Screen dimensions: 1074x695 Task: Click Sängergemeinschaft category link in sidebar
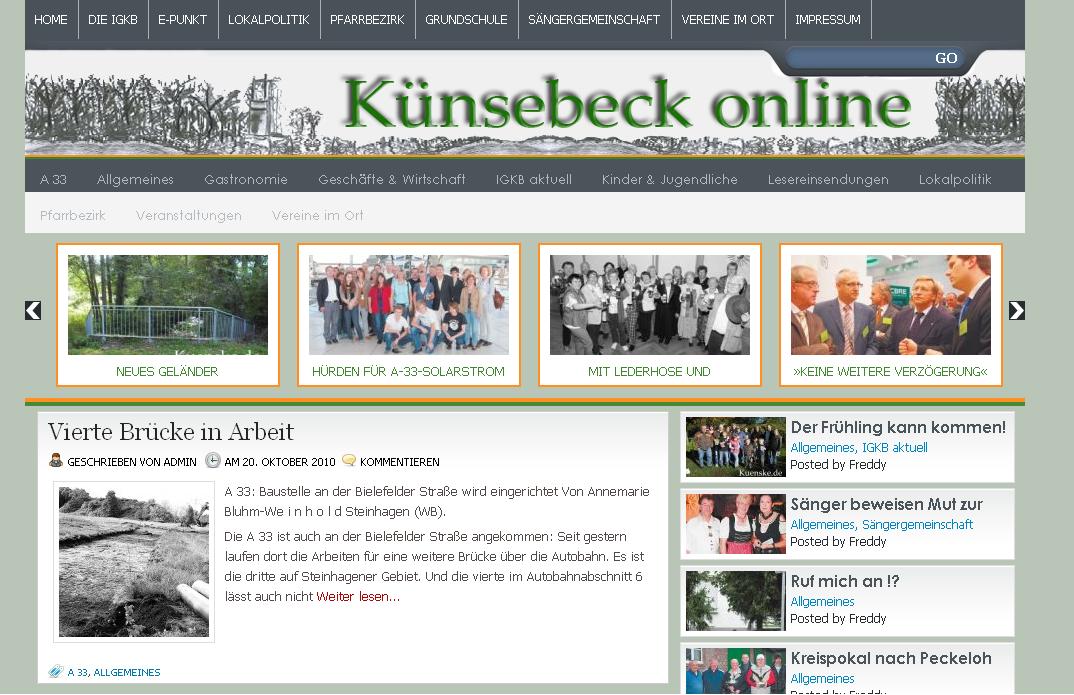[917, 525]
